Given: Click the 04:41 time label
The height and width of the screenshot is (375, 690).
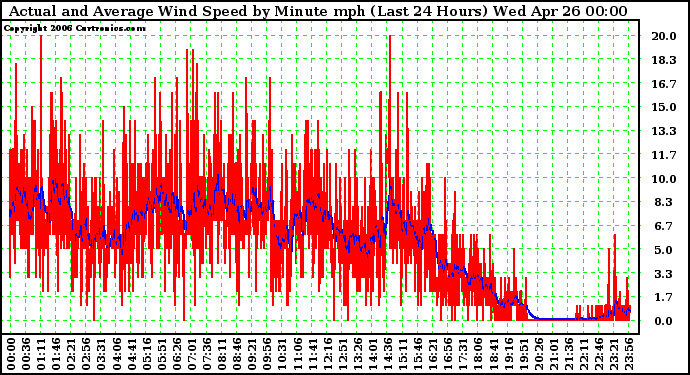Looking at the screenshot, I should (x=131, y=354).
